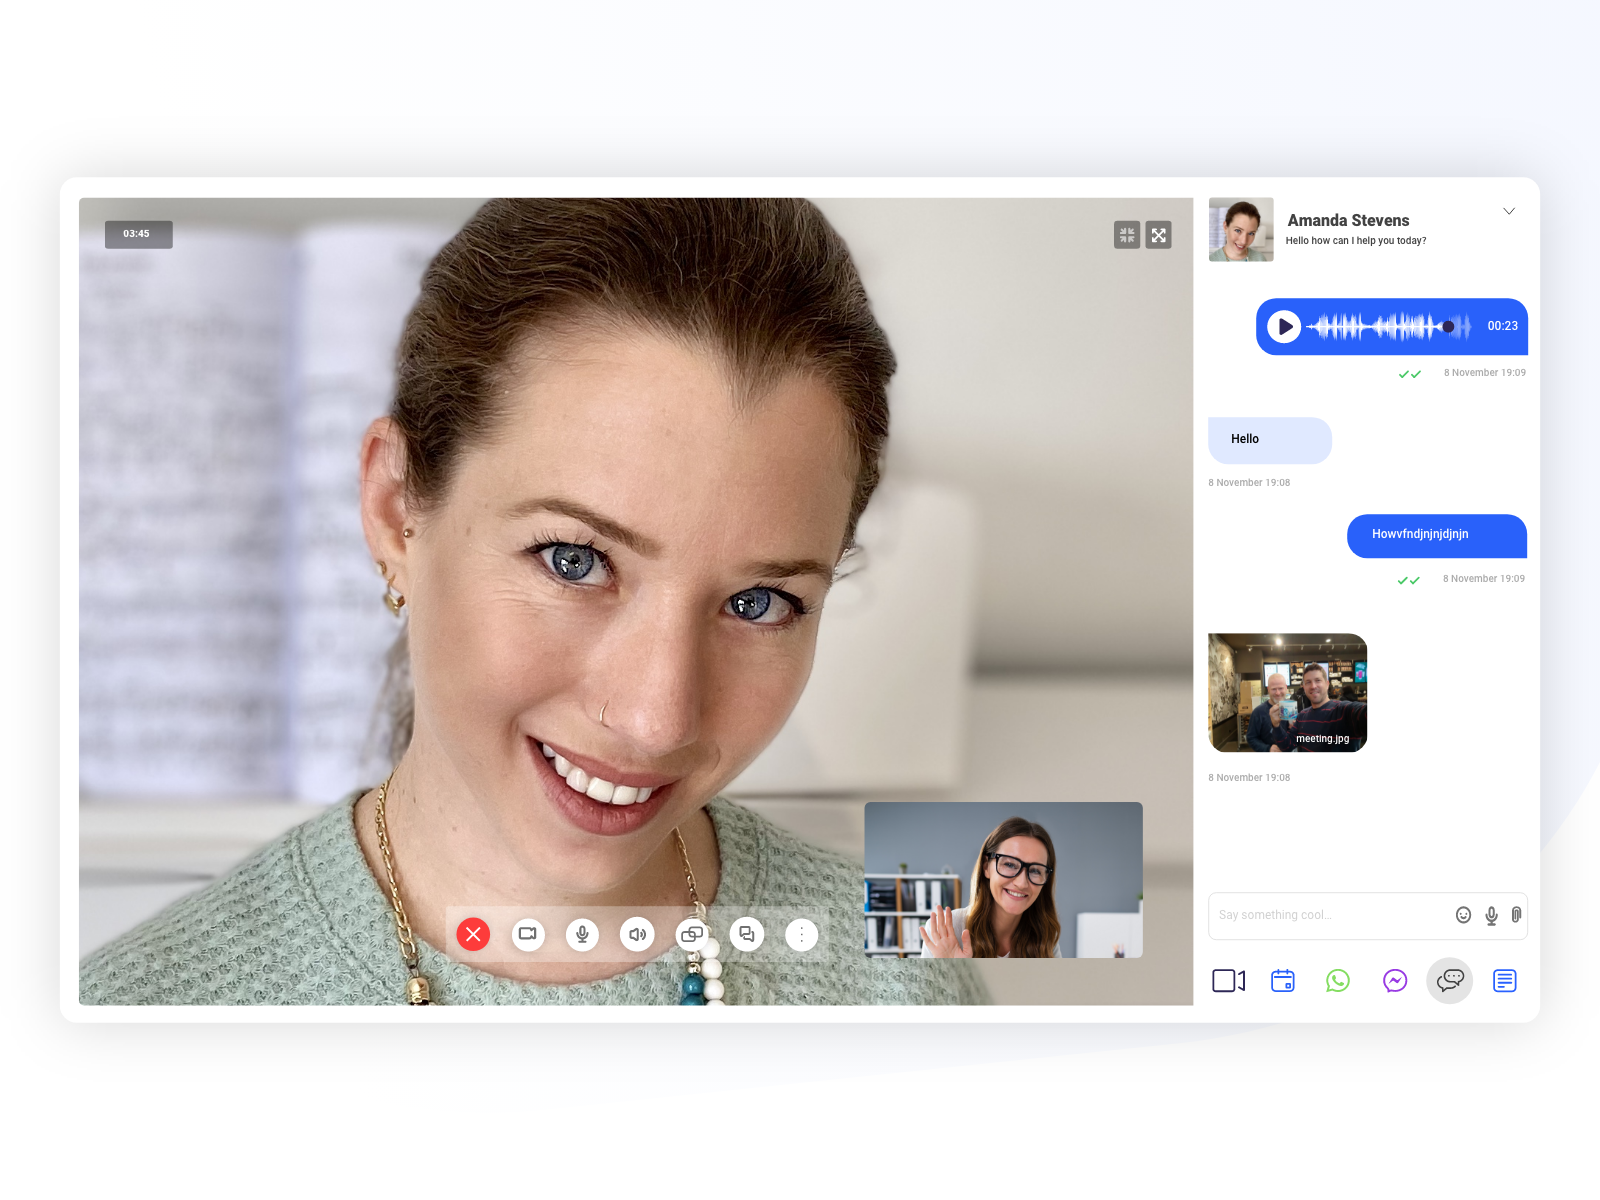This screenshot has height=1200, width=1600.
Task: Click the 03:45 call timer
Action: tap(138, 234)
